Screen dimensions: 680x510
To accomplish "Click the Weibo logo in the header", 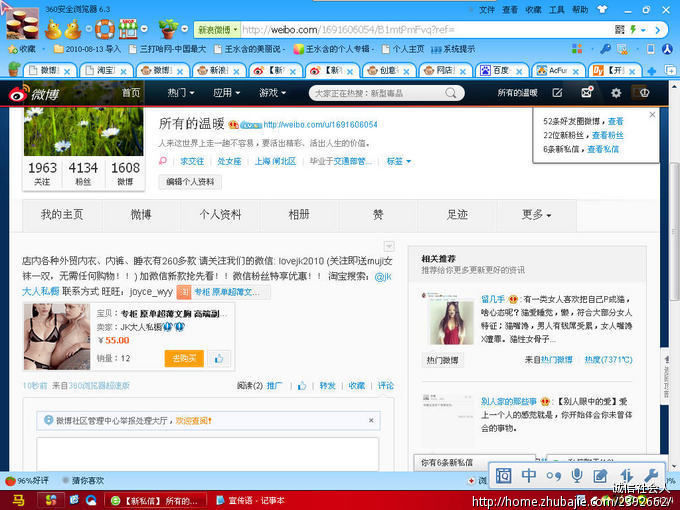I will (33, 93).
